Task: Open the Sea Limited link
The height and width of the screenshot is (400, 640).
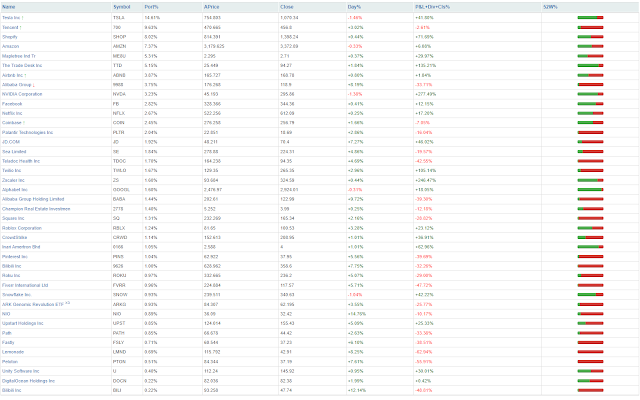Action: click(14, 151)
